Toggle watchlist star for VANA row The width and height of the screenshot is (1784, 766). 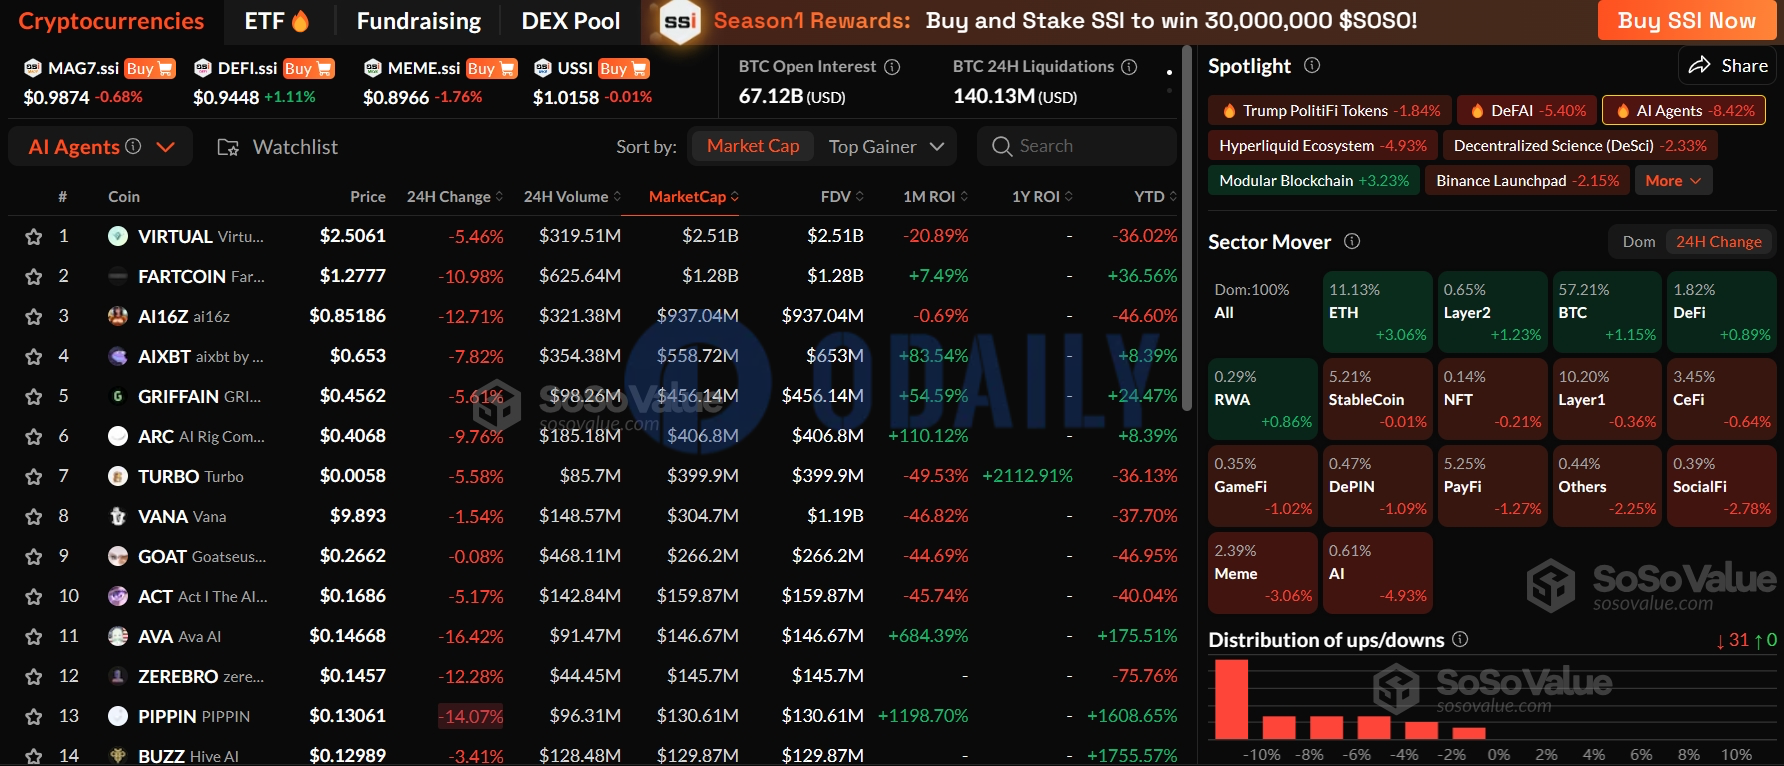tap(33, 517)
